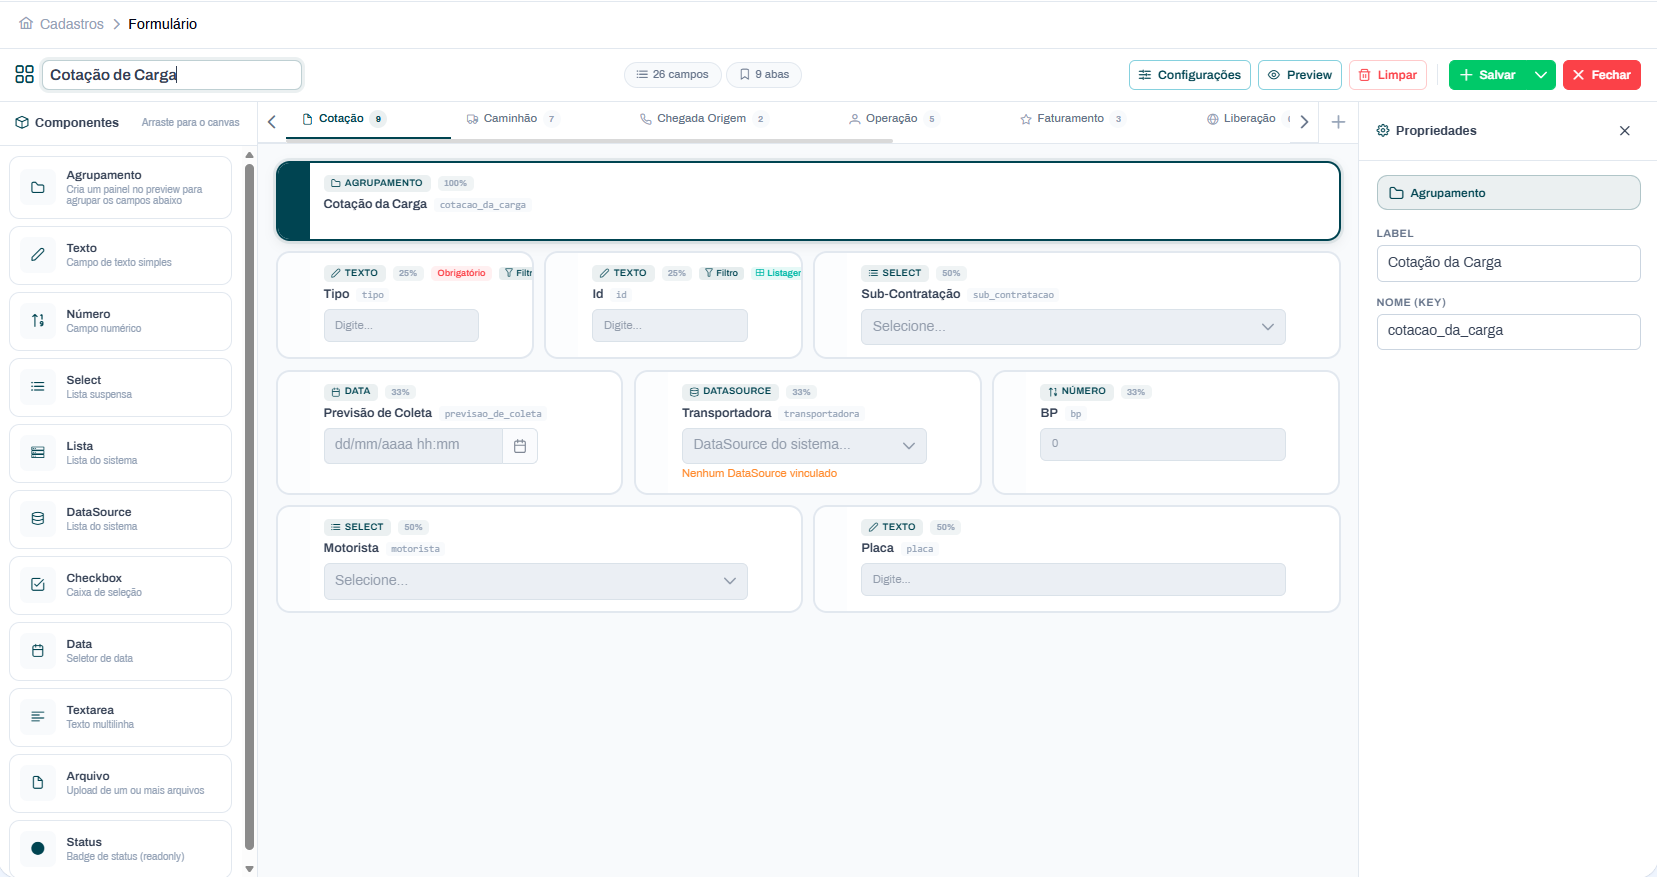Click the calendar icon in Previsão de Coleta

[520, 446]
